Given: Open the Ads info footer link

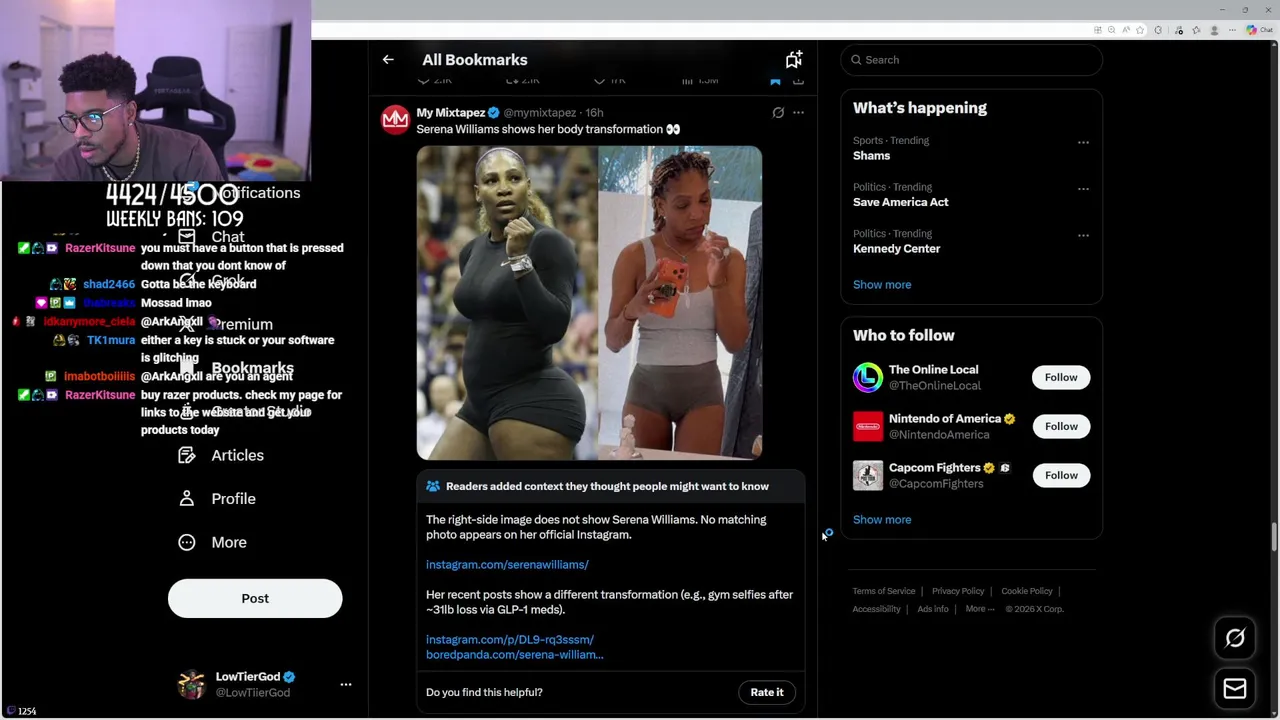Looking at the screenshot, I should pyautogui.click(x=933, y=609).
